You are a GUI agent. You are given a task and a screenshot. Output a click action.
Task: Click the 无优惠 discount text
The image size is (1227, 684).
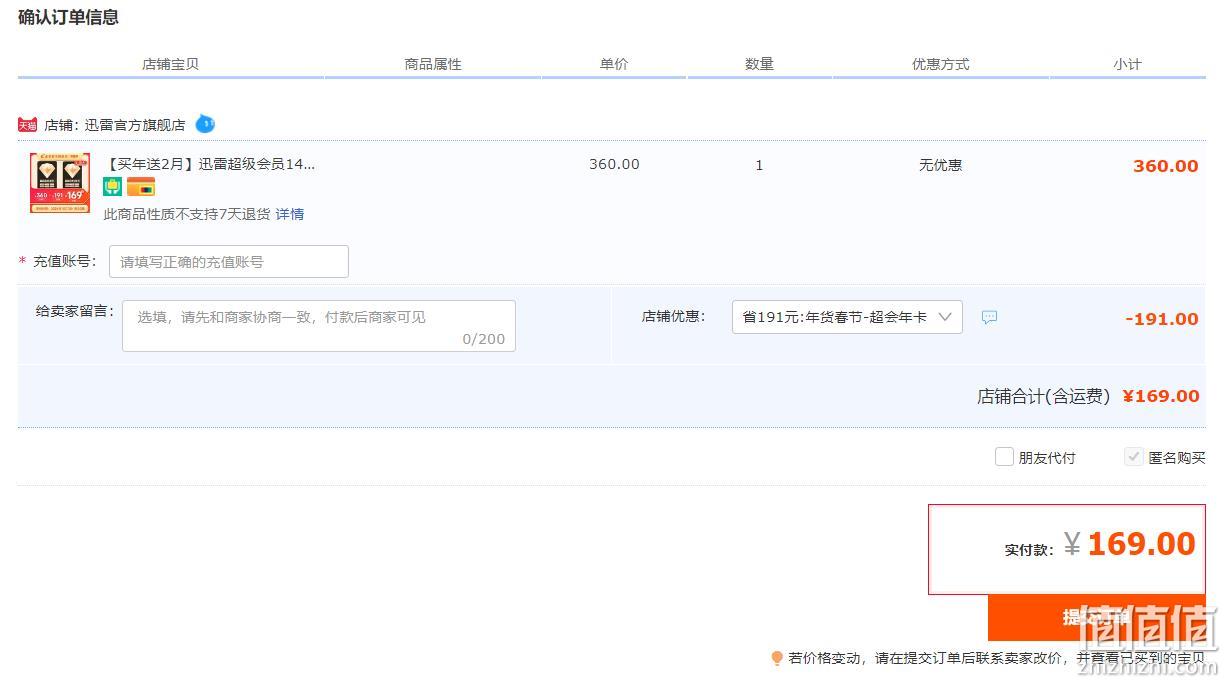coord(940,165)
